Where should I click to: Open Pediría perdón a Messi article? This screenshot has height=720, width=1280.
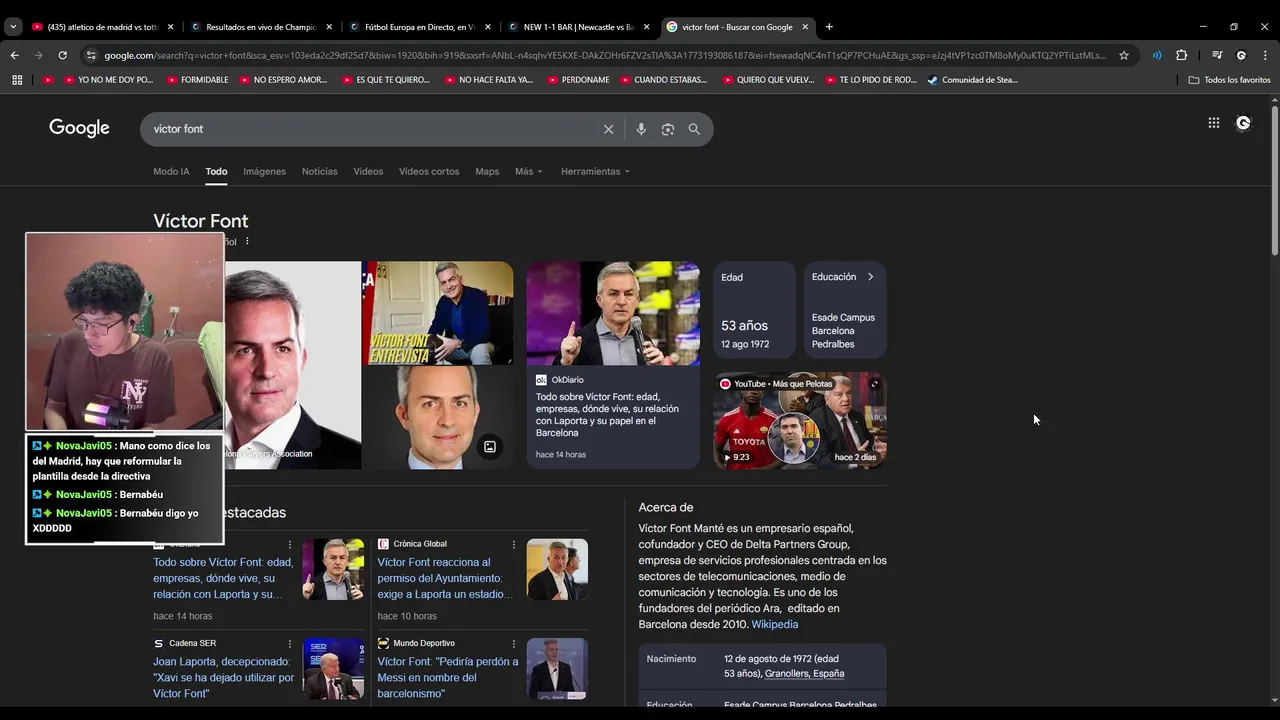coord(448,678)
